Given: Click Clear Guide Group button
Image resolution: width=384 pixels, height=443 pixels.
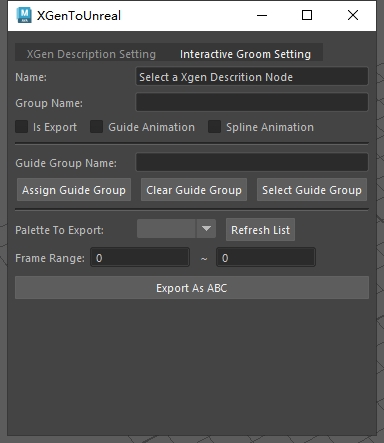Looking at the screenshot, I should pyautogui.click(x=194, y=190).
